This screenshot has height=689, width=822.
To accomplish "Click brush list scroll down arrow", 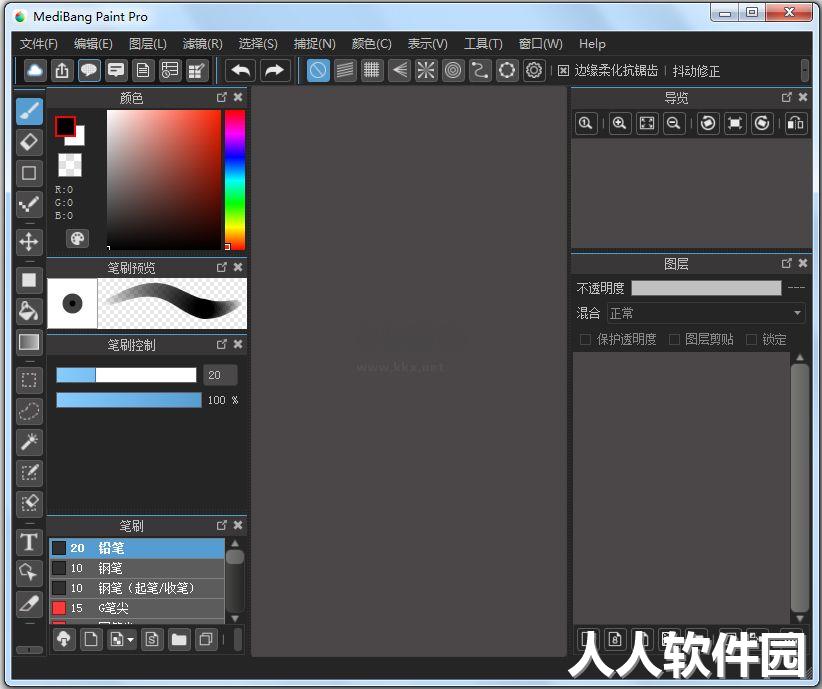I will [x=235, y=618].
